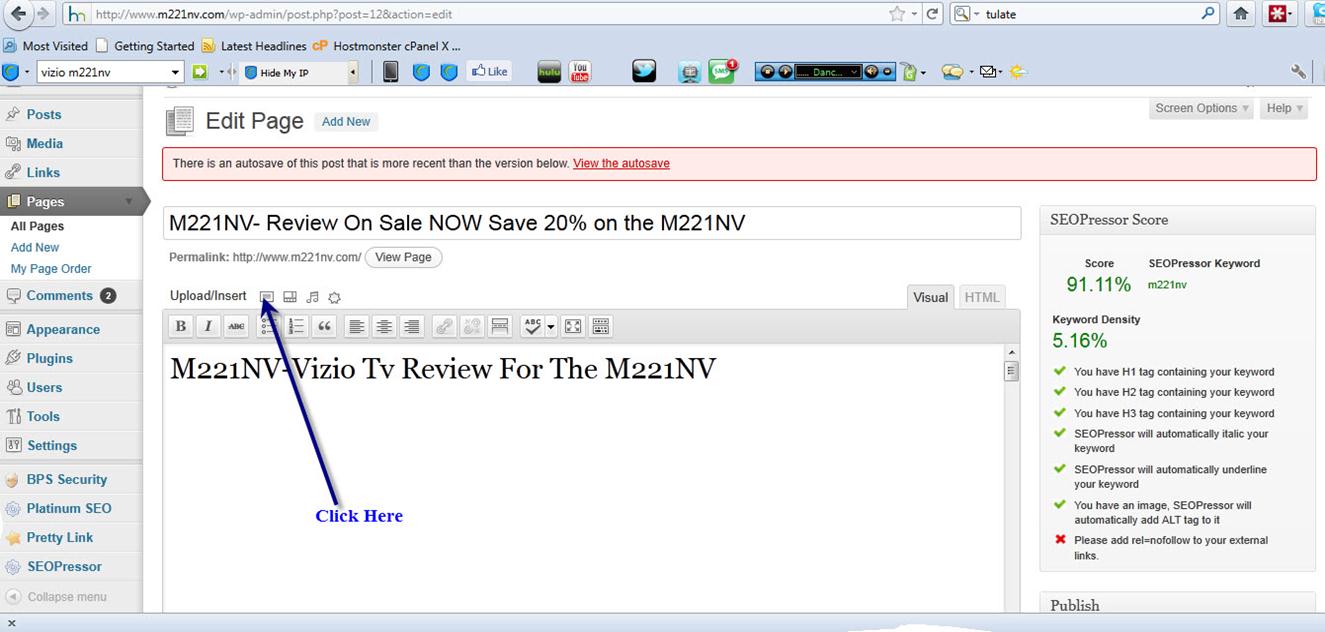Open the Plugins menu in the sidebar
1325x632 pixels.
click(49, 358)
